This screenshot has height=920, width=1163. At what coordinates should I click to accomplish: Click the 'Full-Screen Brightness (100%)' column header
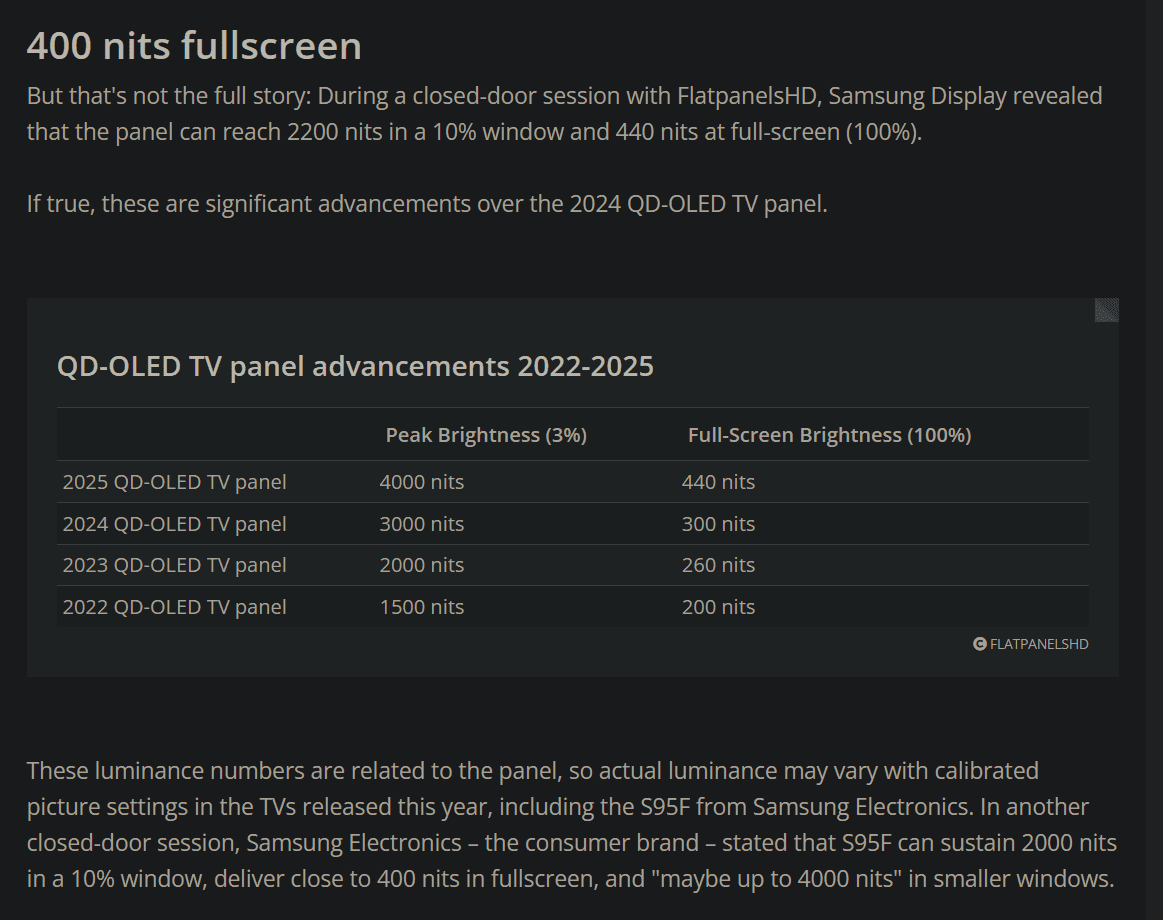click(x=829, y=435)
